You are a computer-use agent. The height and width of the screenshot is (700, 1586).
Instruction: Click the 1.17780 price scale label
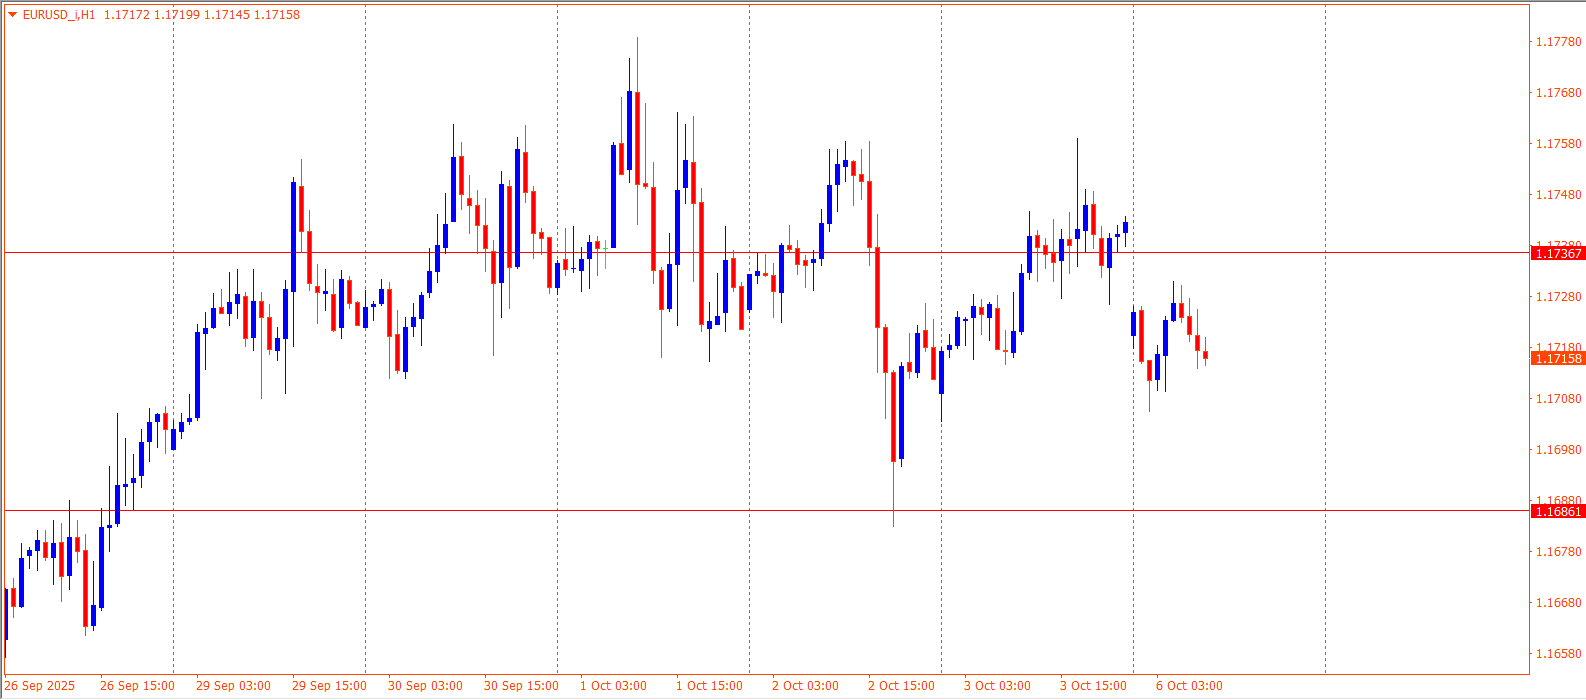(x=1558, y=42)
